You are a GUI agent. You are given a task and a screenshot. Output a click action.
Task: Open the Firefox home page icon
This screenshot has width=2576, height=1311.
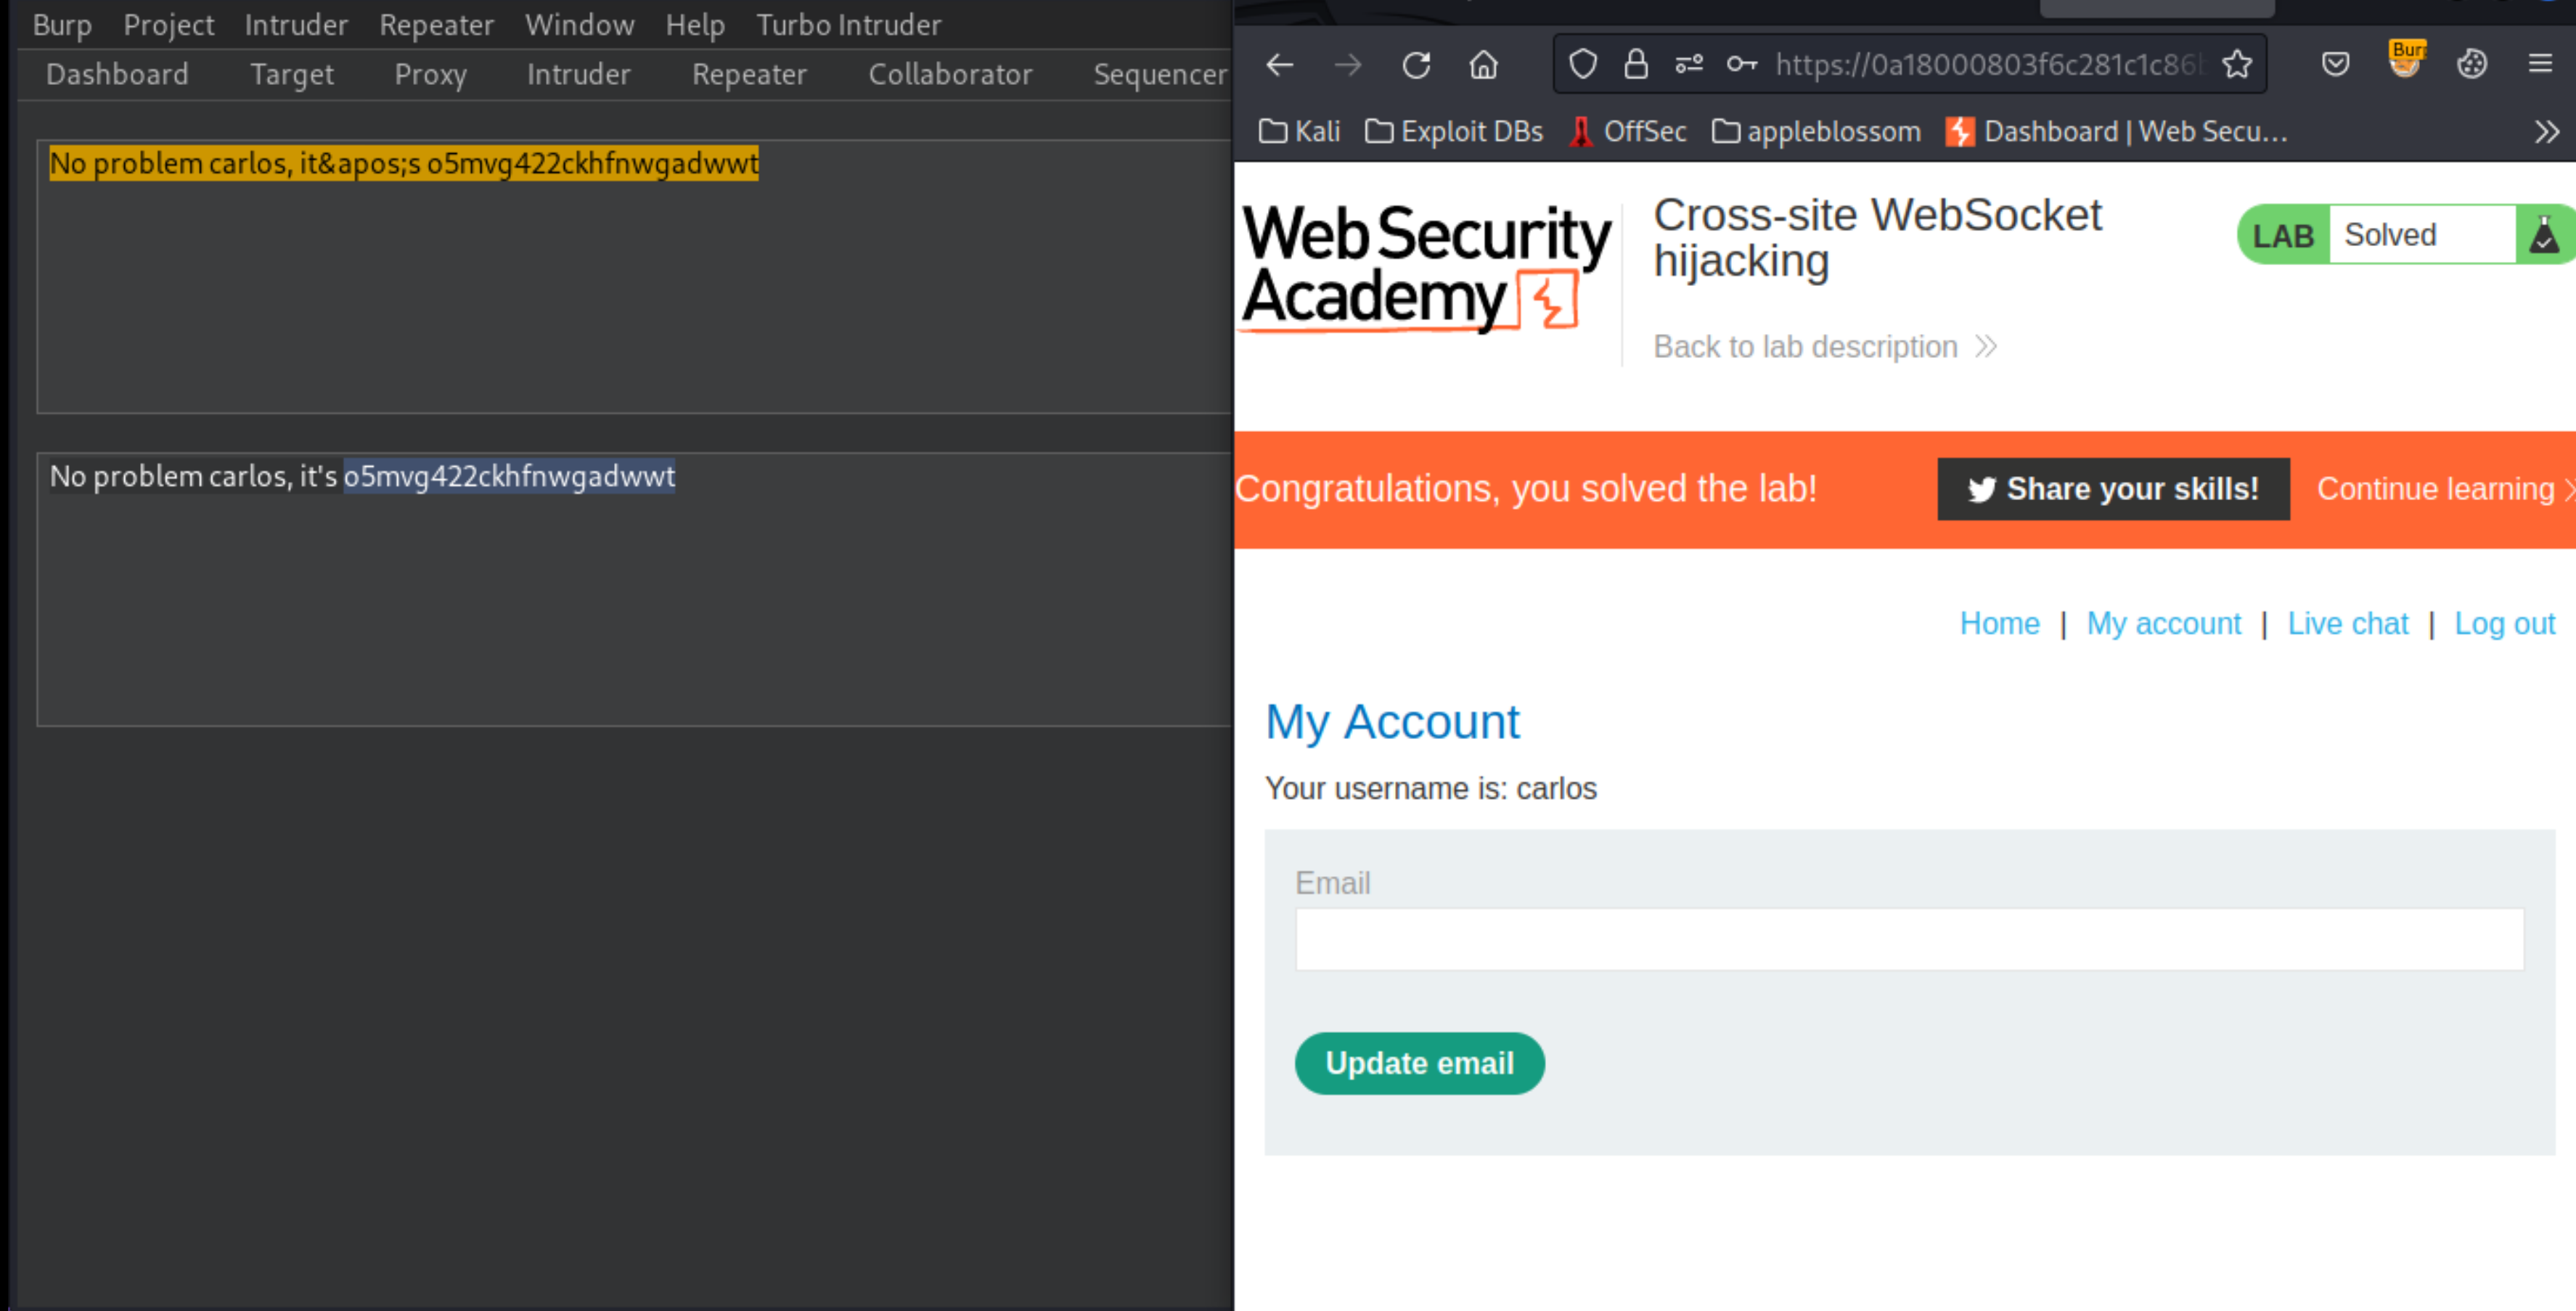coord(1484,65)
